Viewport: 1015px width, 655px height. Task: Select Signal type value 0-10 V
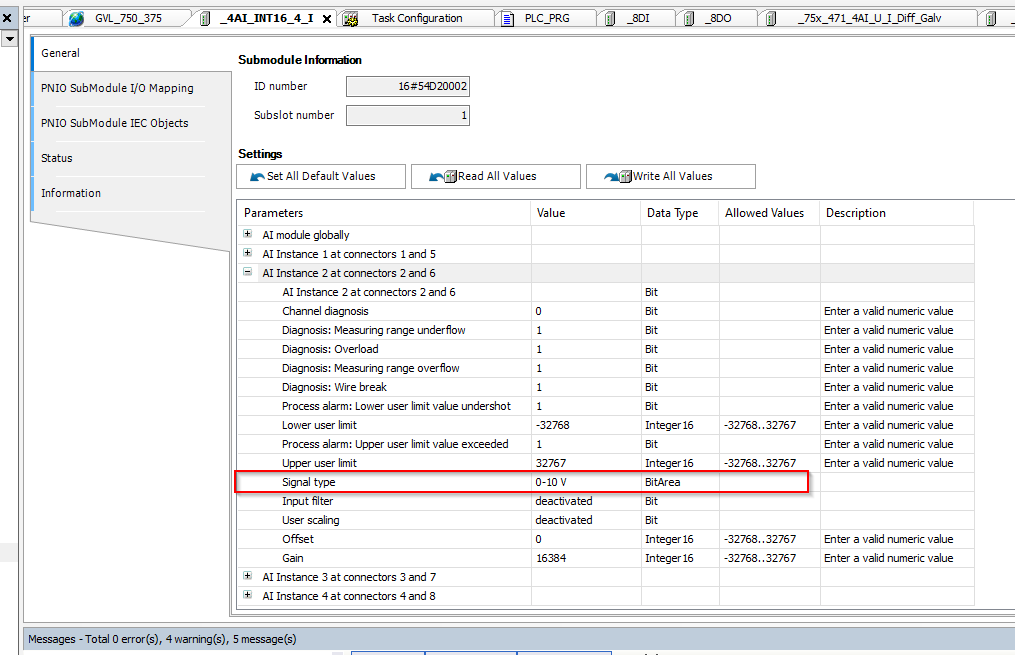[x=586, y=482]
